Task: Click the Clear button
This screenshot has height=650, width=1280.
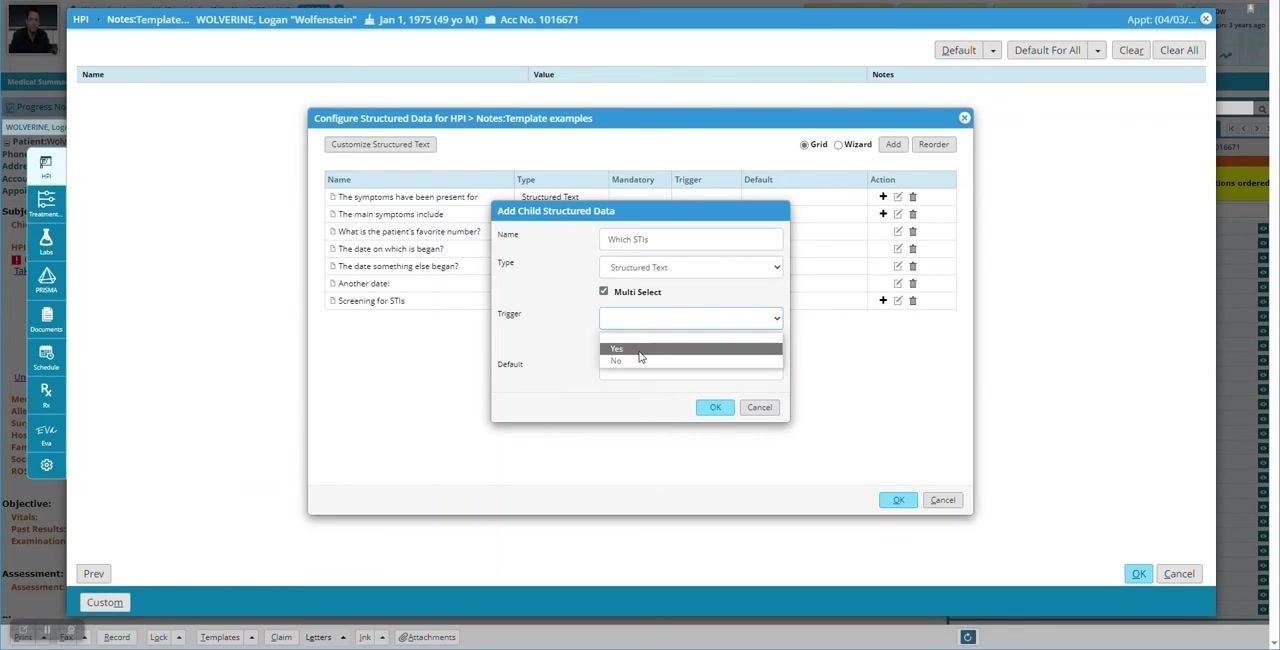Action: (1131, 50)
